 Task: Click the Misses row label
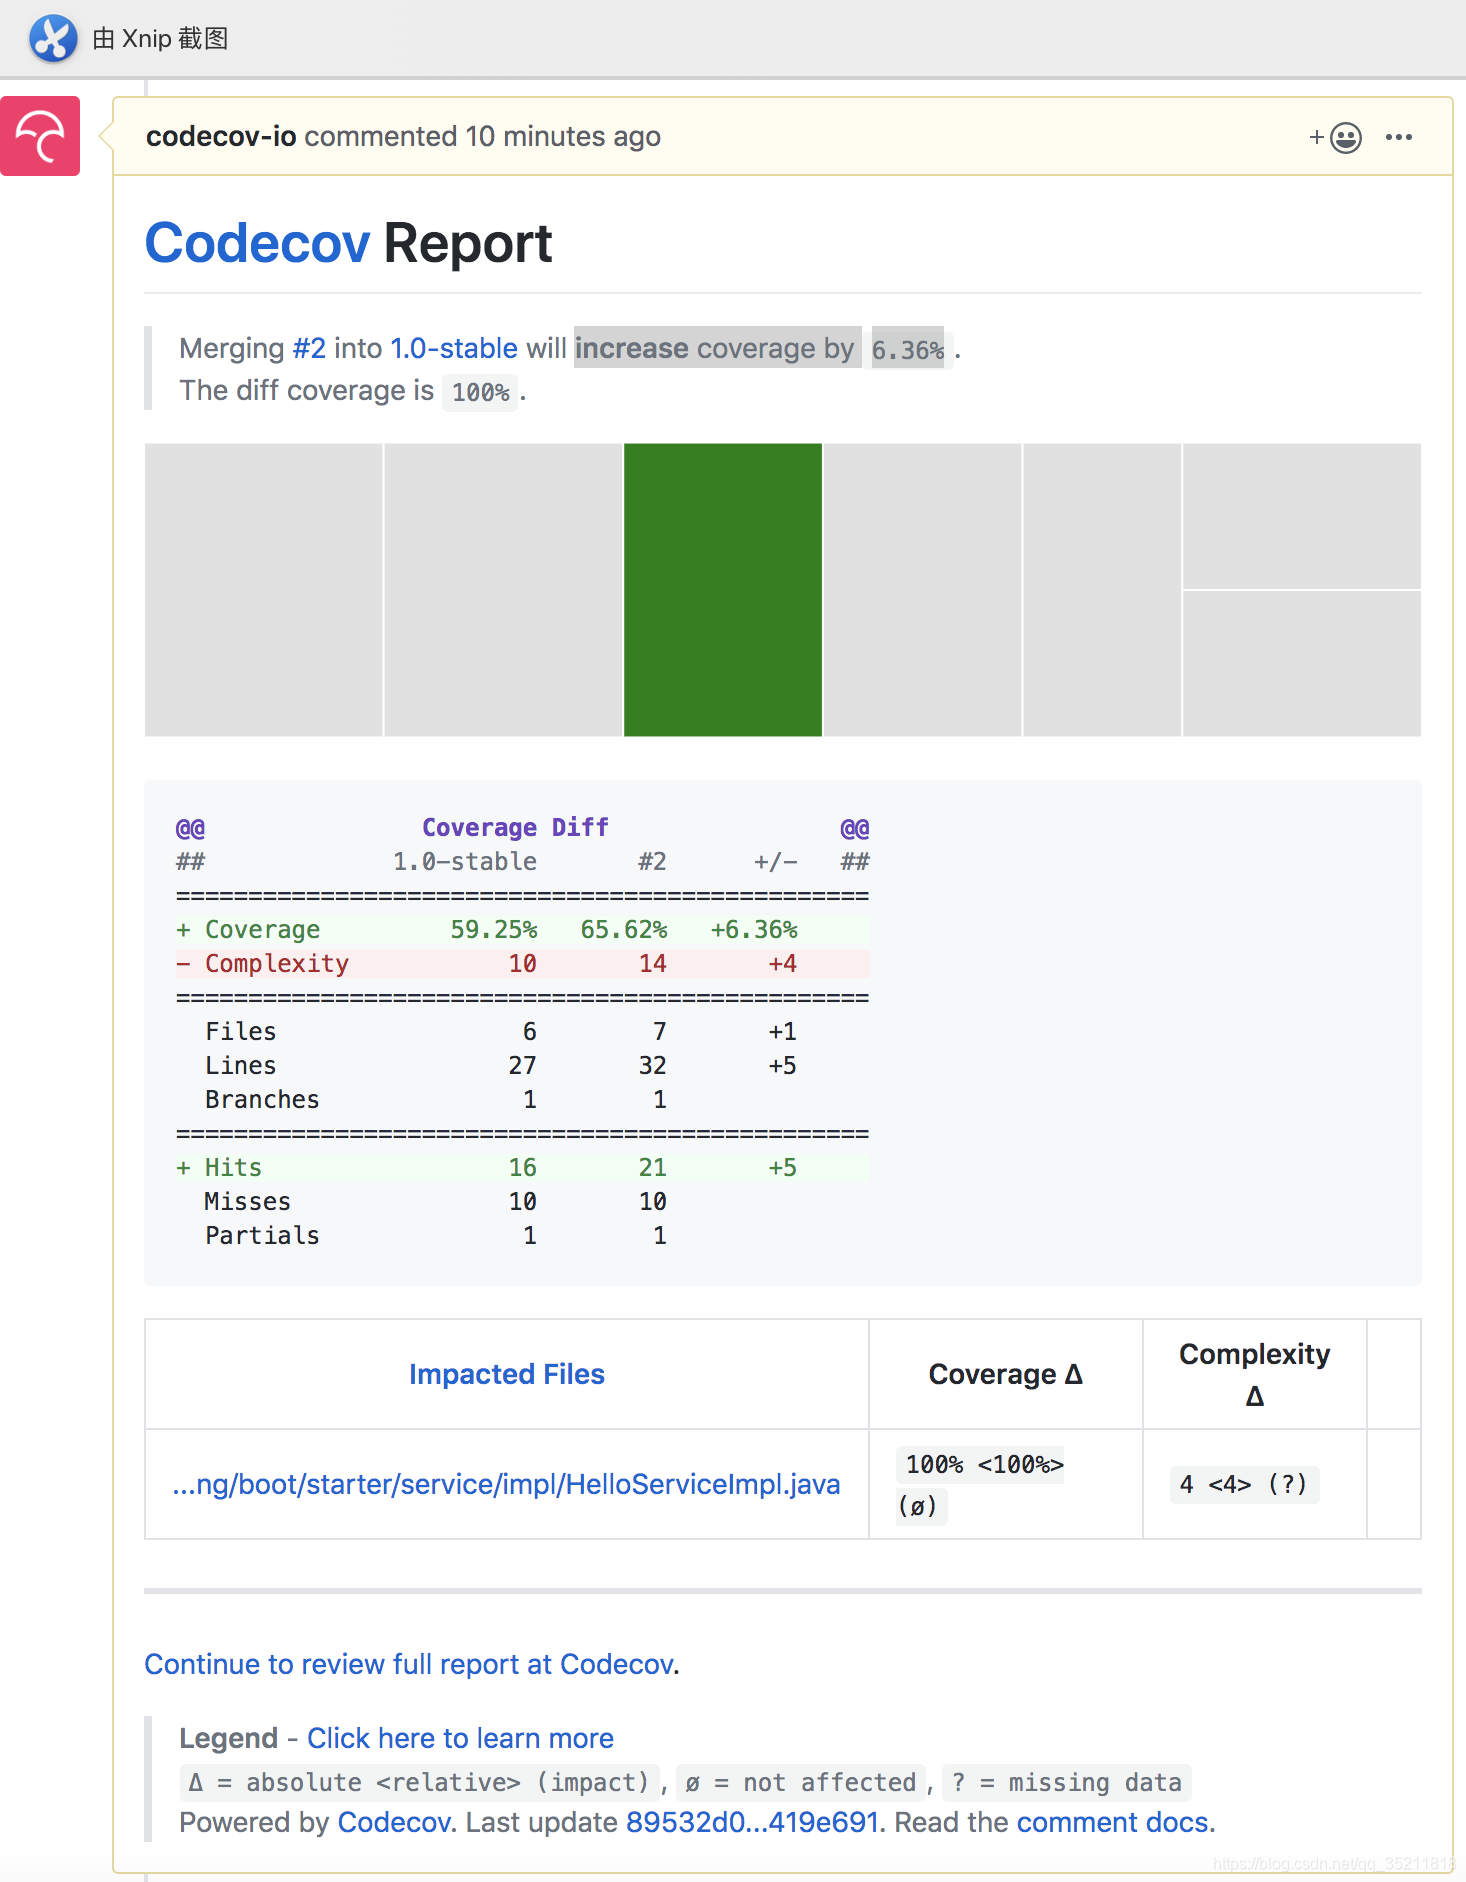(248, 1202)
